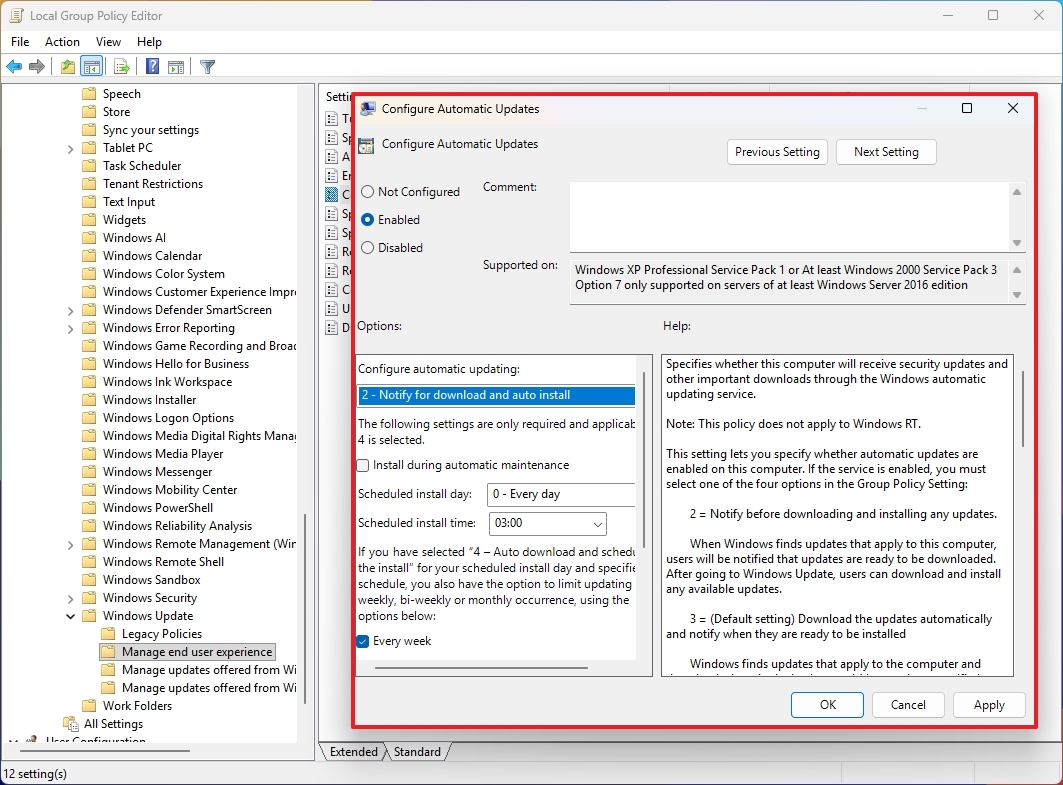The width and height of the screenshot is (1063, 785).
Task: Uncheck the Every week checkbox
Action: (x=362, y=642)
